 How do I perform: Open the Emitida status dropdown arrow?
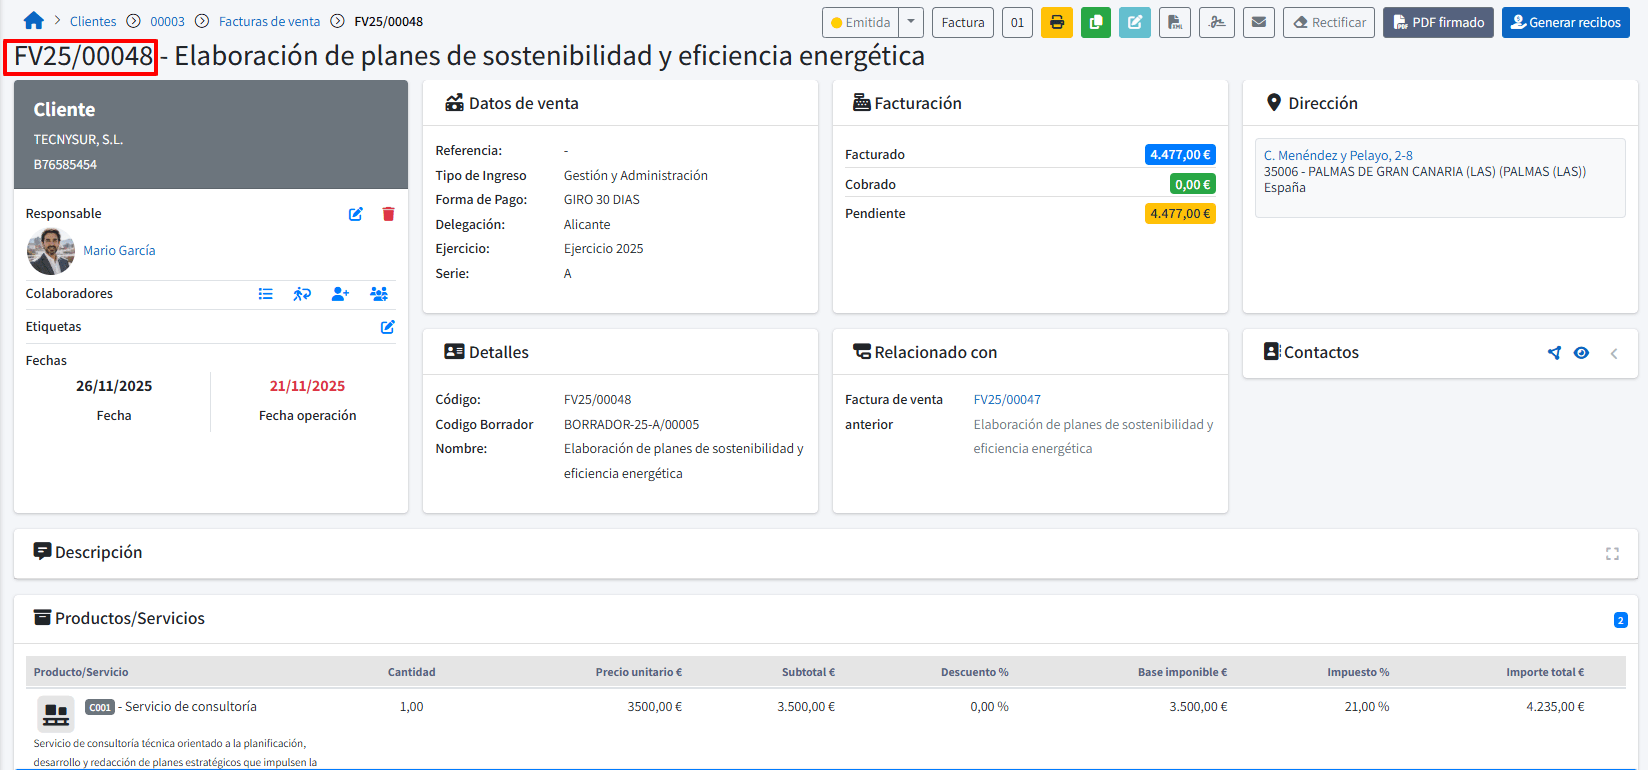point(911,22)
